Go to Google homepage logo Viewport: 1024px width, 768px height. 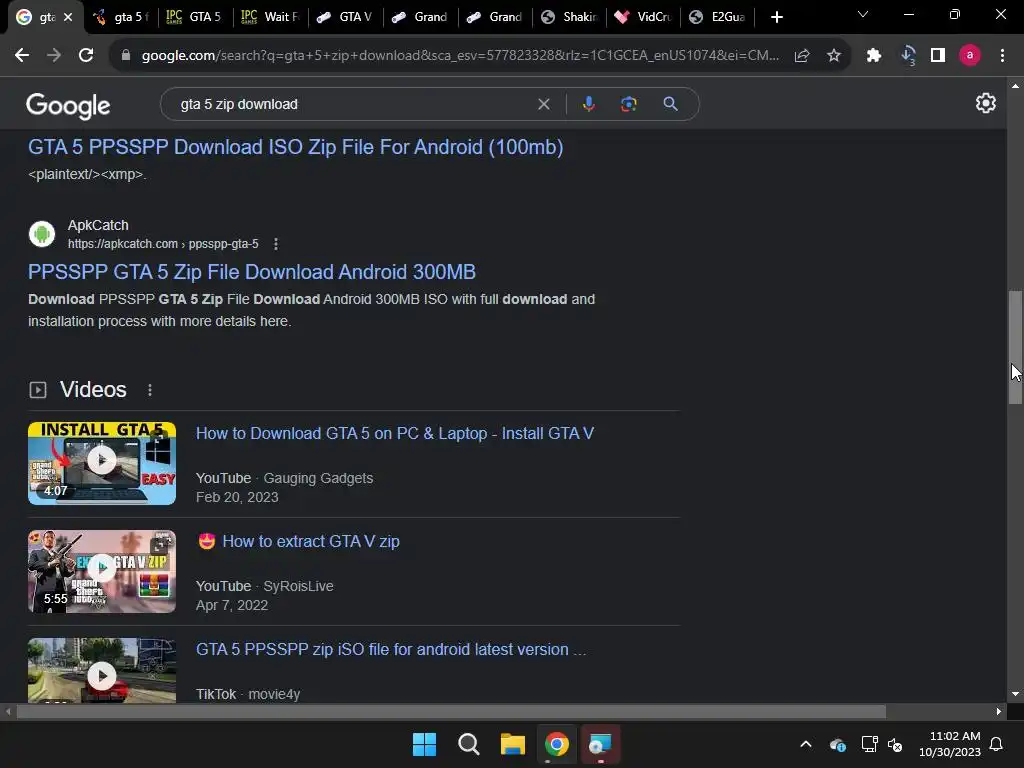coord(68,105)
